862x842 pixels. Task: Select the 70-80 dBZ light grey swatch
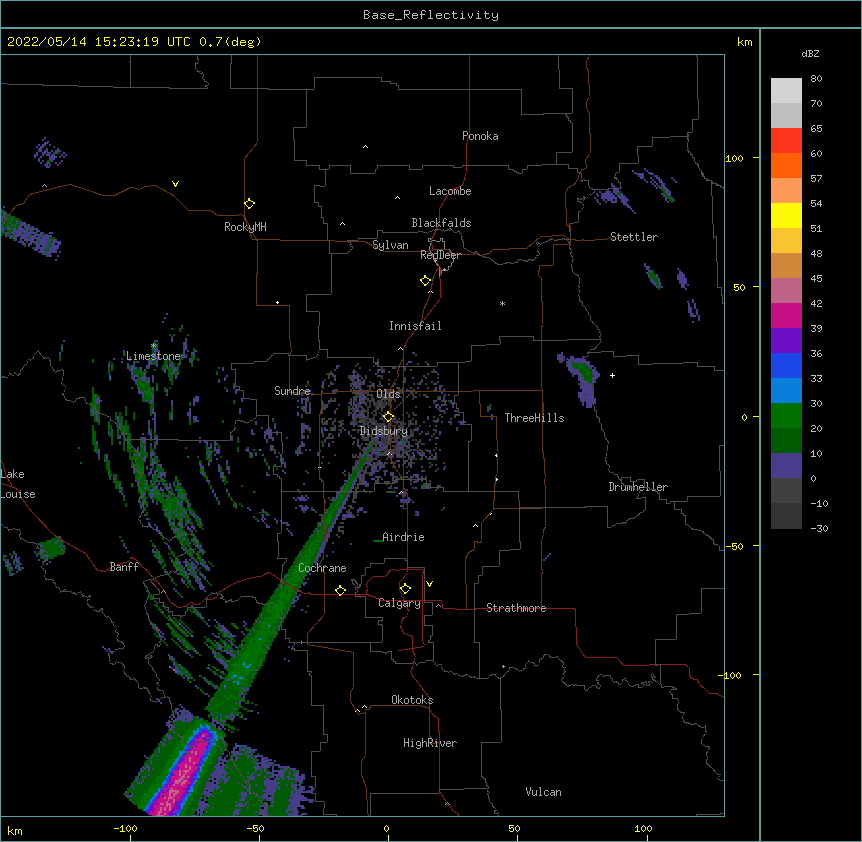[786, 91]
